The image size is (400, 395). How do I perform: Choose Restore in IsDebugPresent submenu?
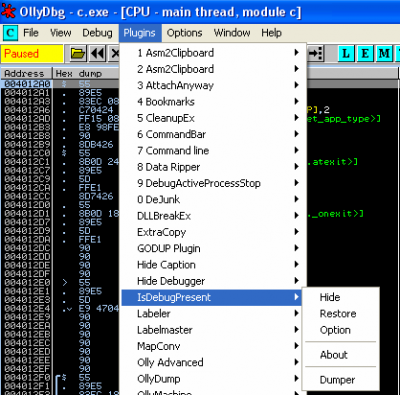pos(341,314)
